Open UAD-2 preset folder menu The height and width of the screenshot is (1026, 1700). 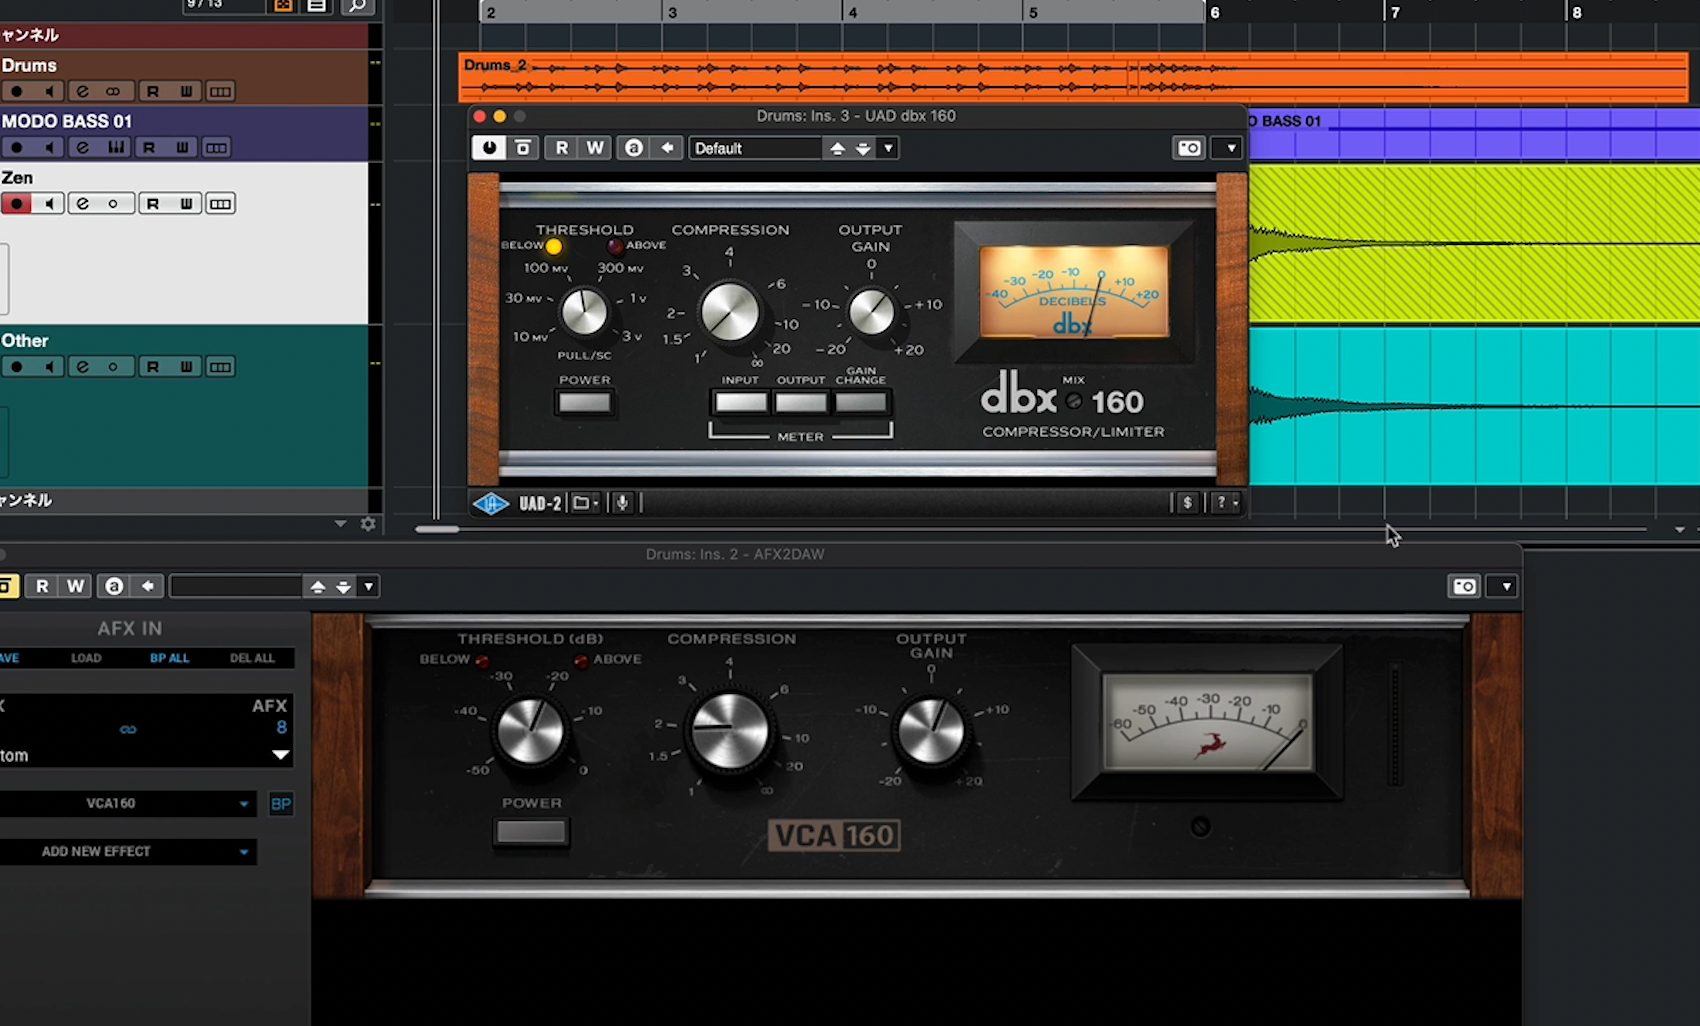point(585,503)
